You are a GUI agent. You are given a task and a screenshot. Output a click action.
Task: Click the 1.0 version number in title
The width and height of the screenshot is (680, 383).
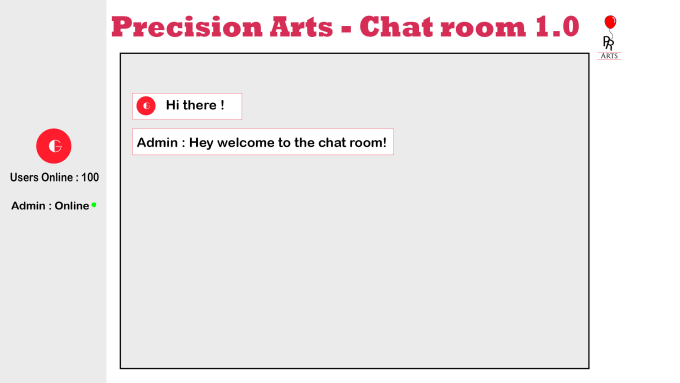coord(557,27)
